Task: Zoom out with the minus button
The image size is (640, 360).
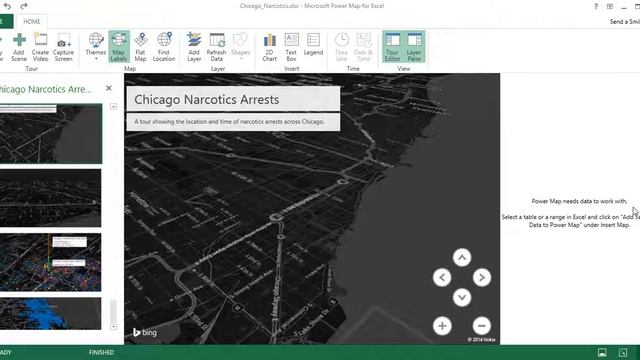Action: click(482, 326)
